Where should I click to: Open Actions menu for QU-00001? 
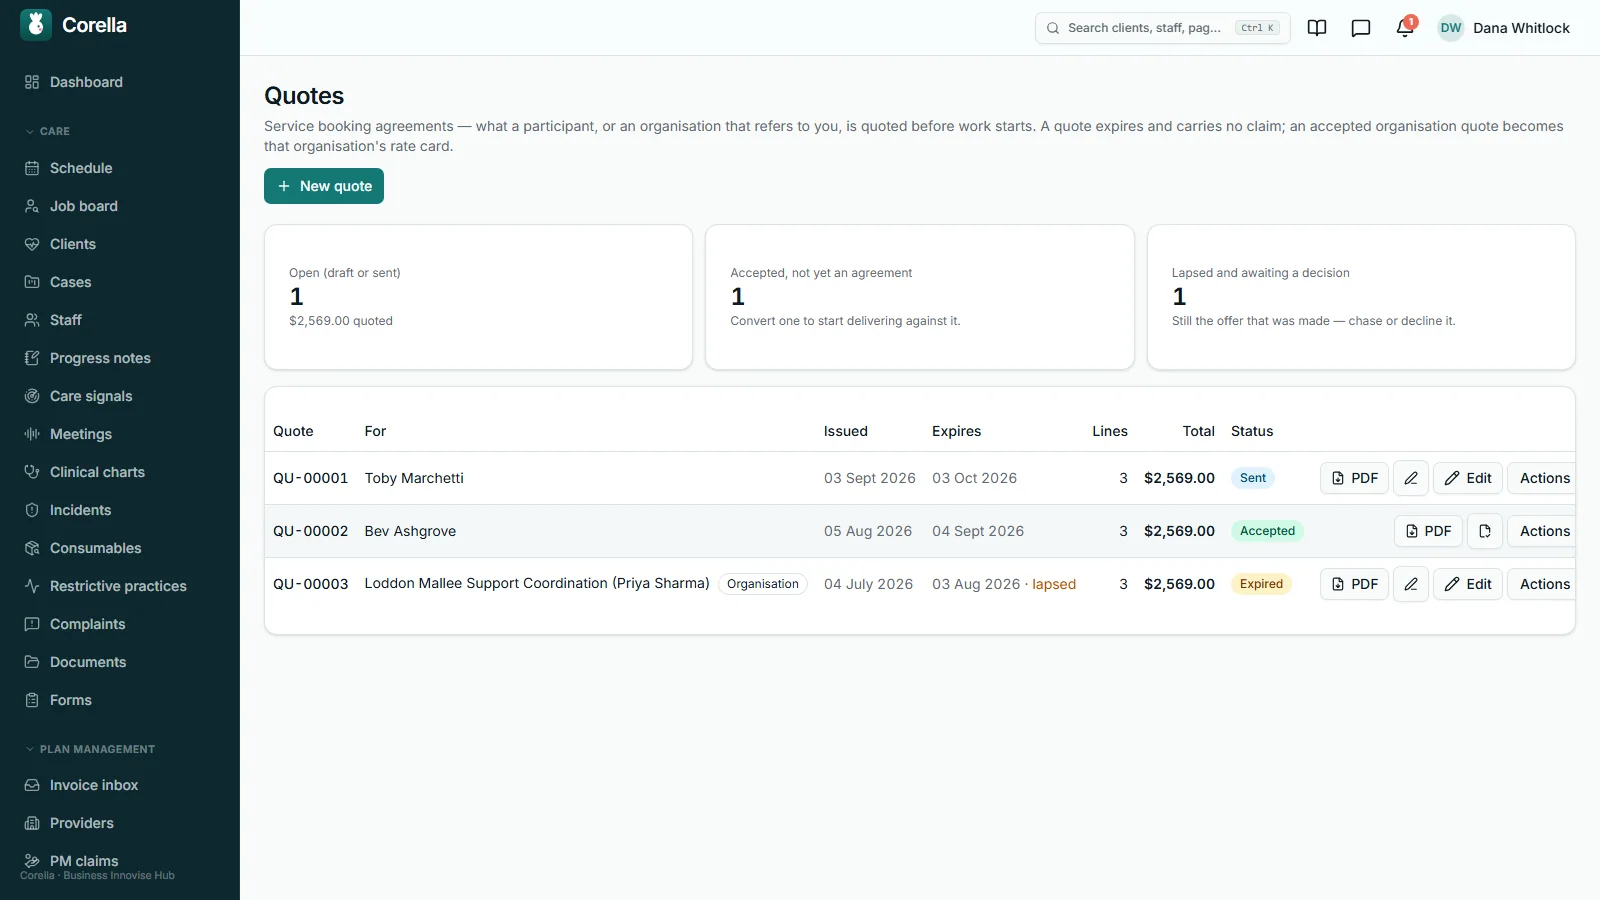[x=1542, y=478]
